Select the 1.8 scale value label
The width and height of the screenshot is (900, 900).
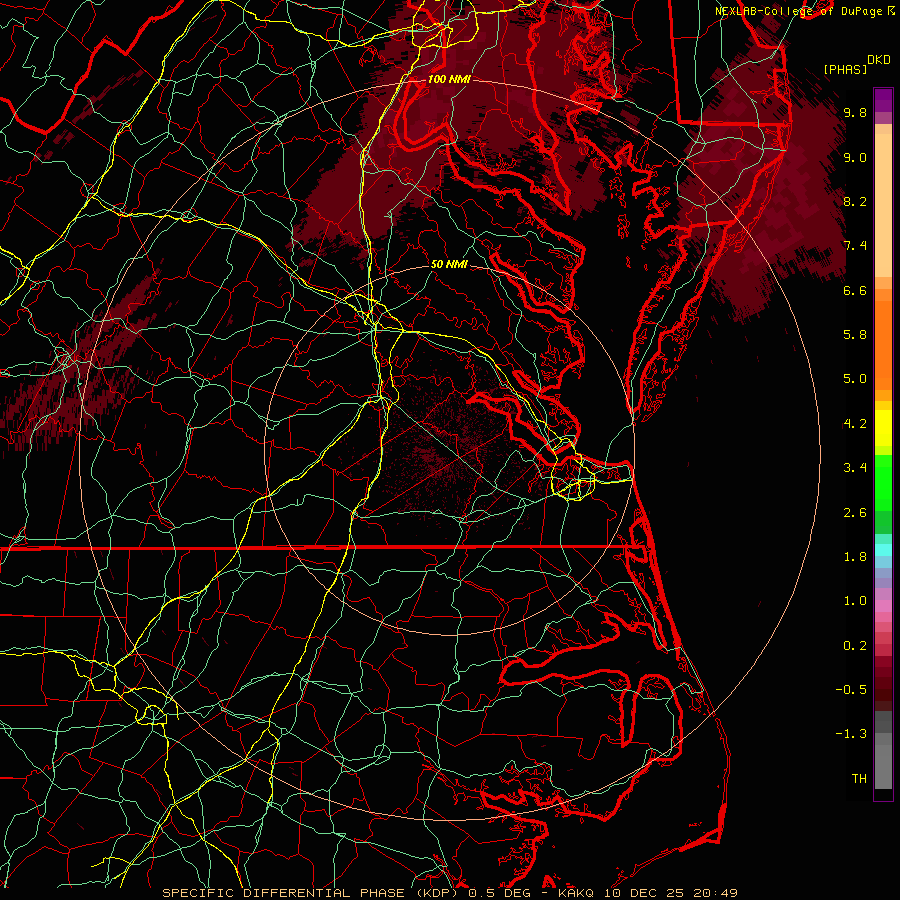coord(855,556)
